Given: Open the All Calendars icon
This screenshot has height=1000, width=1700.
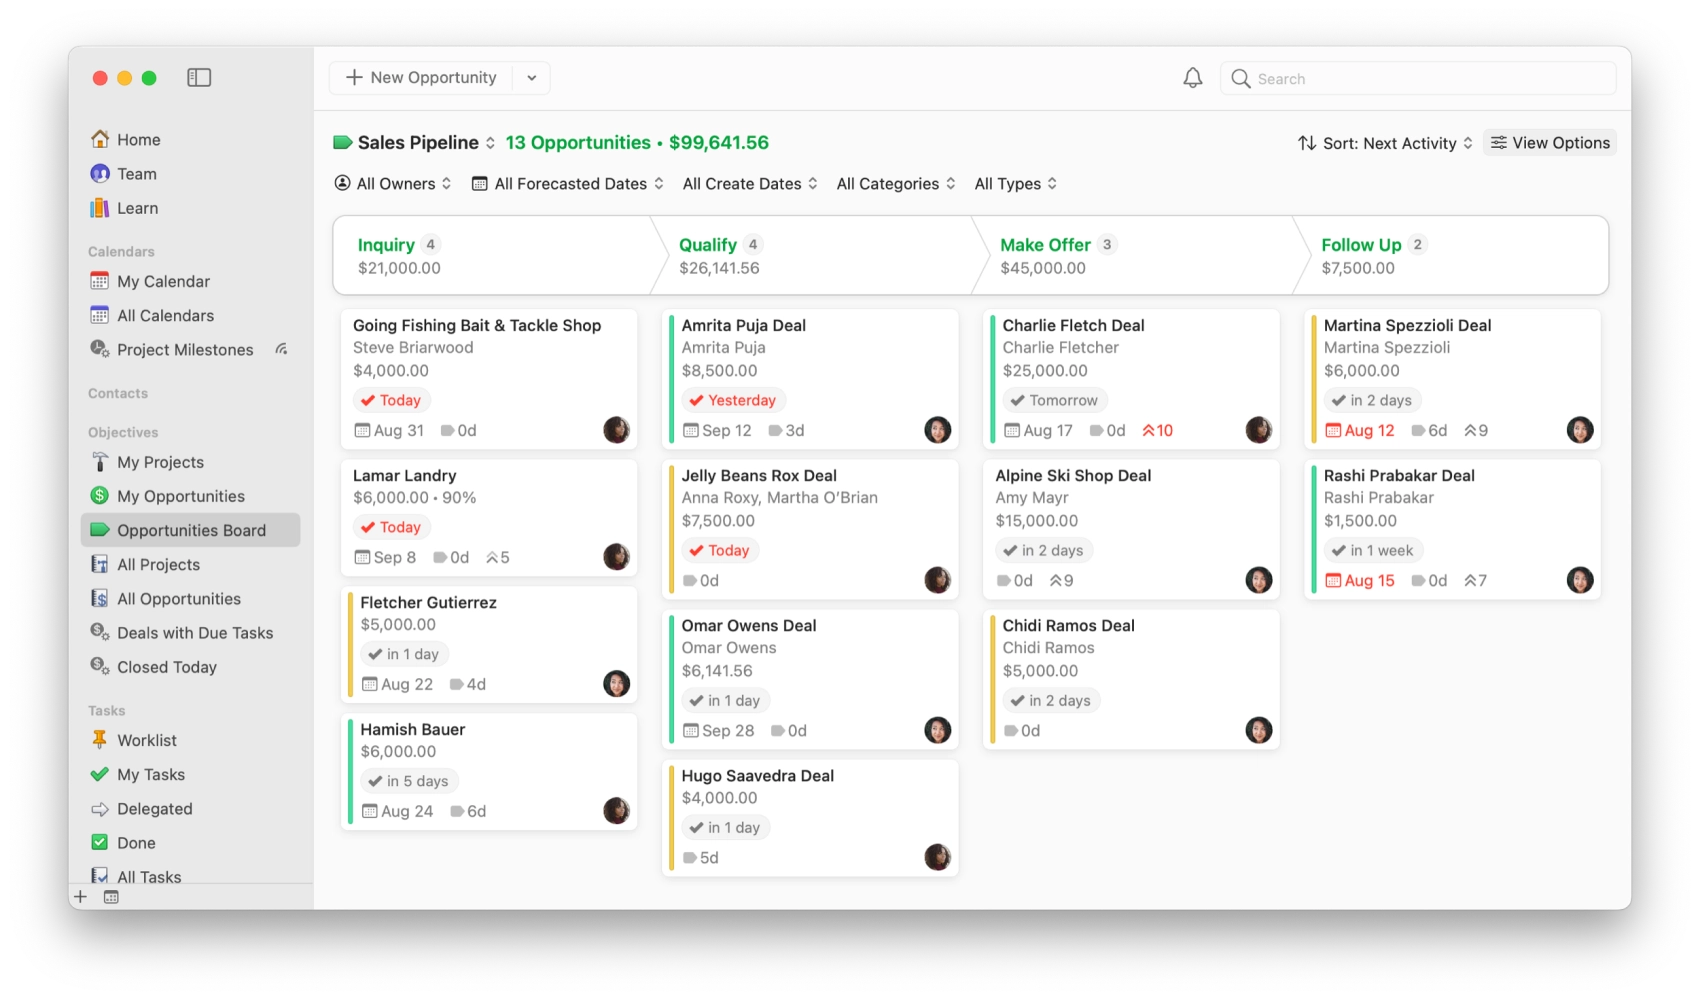Looking at the screenshot, I should click(x=100, y=315).
